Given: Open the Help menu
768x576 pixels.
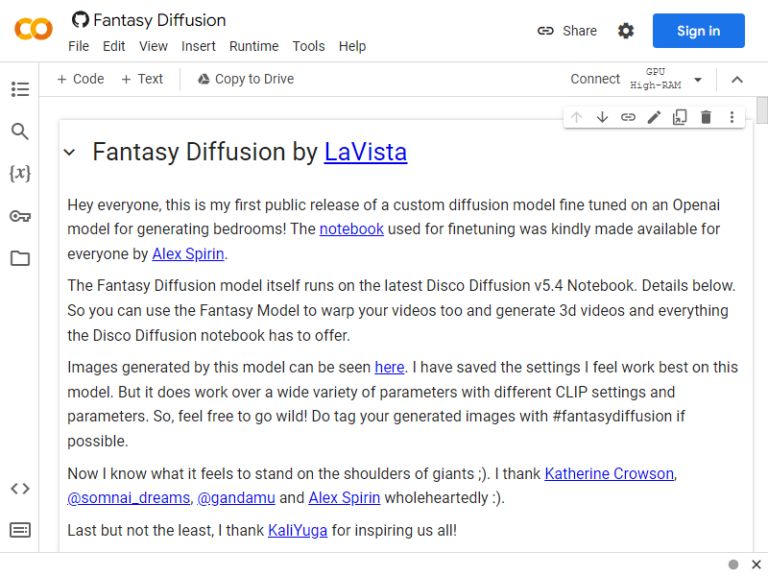Looking at the screenshot, I should pos(352,46).
